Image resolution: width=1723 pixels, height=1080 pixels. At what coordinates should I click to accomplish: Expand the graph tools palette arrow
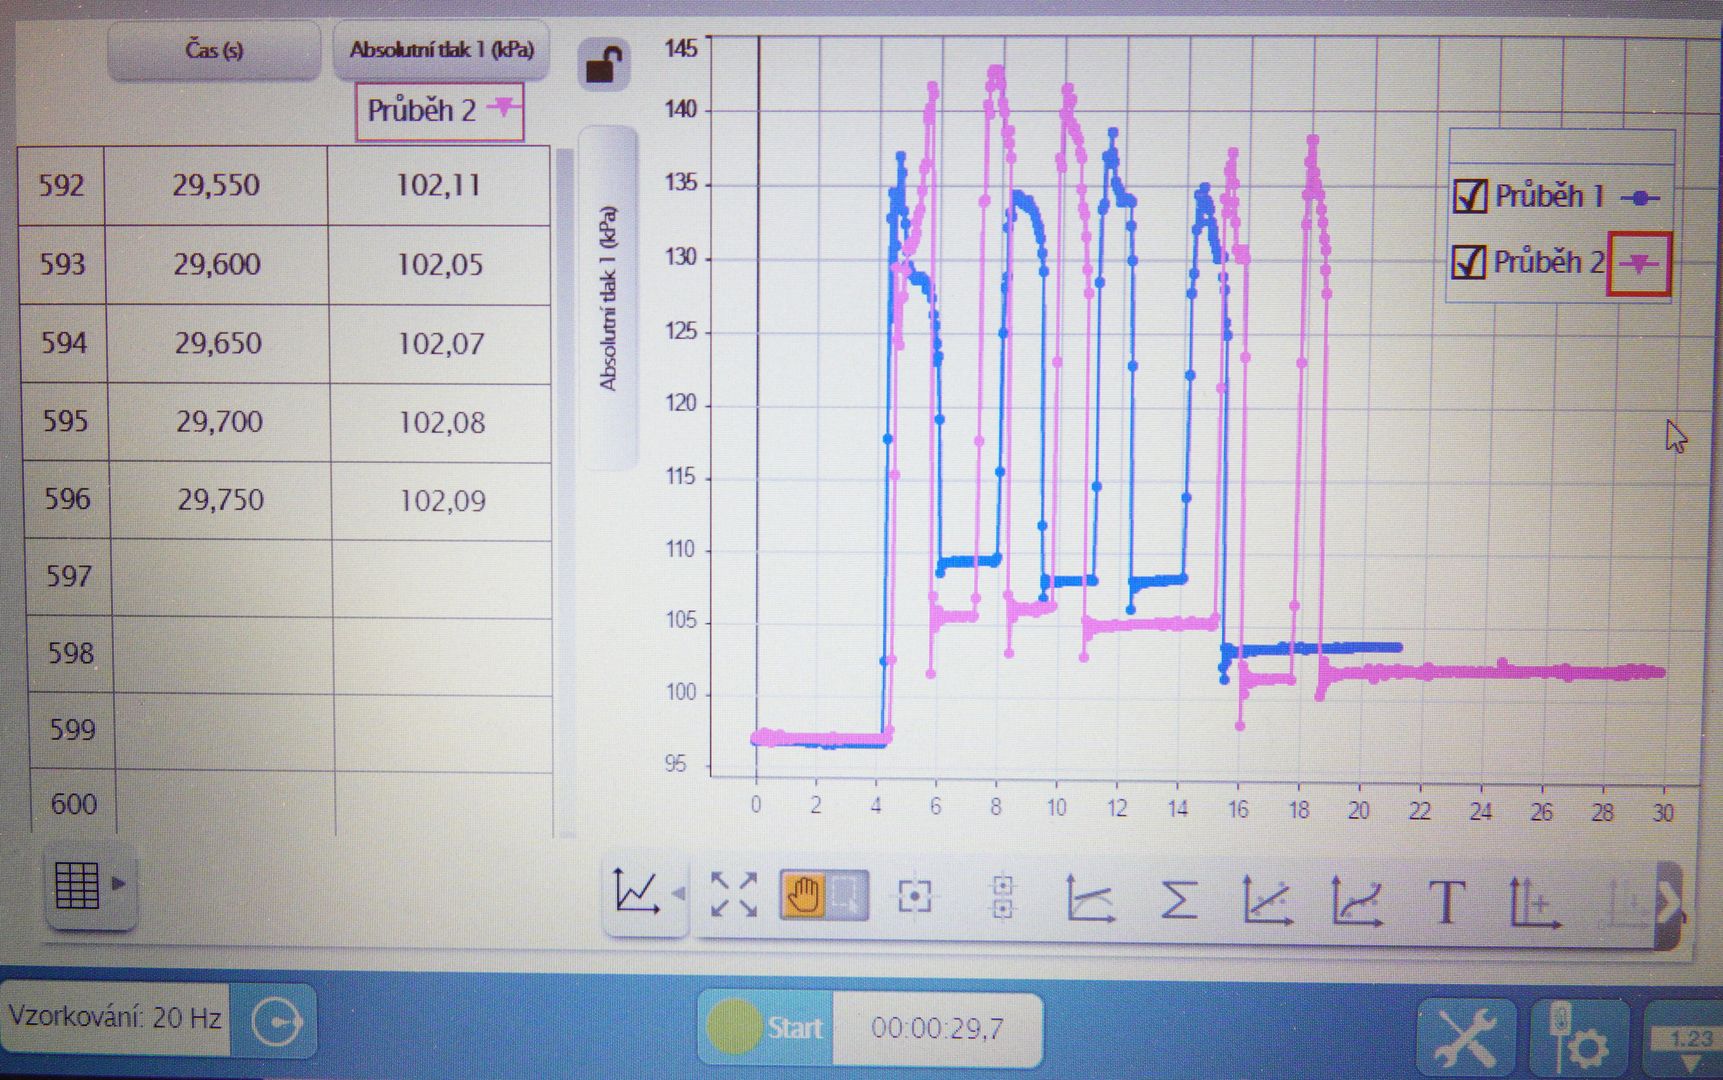coord(1668,902)
